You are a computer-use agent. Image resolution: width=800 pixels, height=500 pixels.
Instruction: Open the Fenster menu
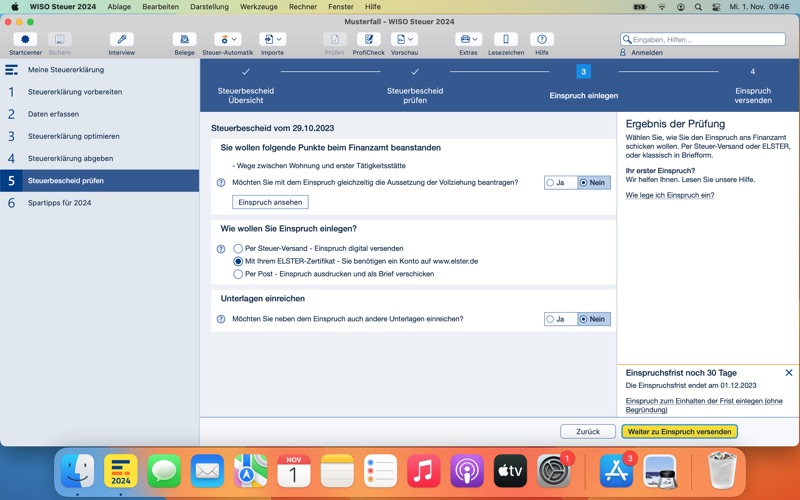click(341, 7)
